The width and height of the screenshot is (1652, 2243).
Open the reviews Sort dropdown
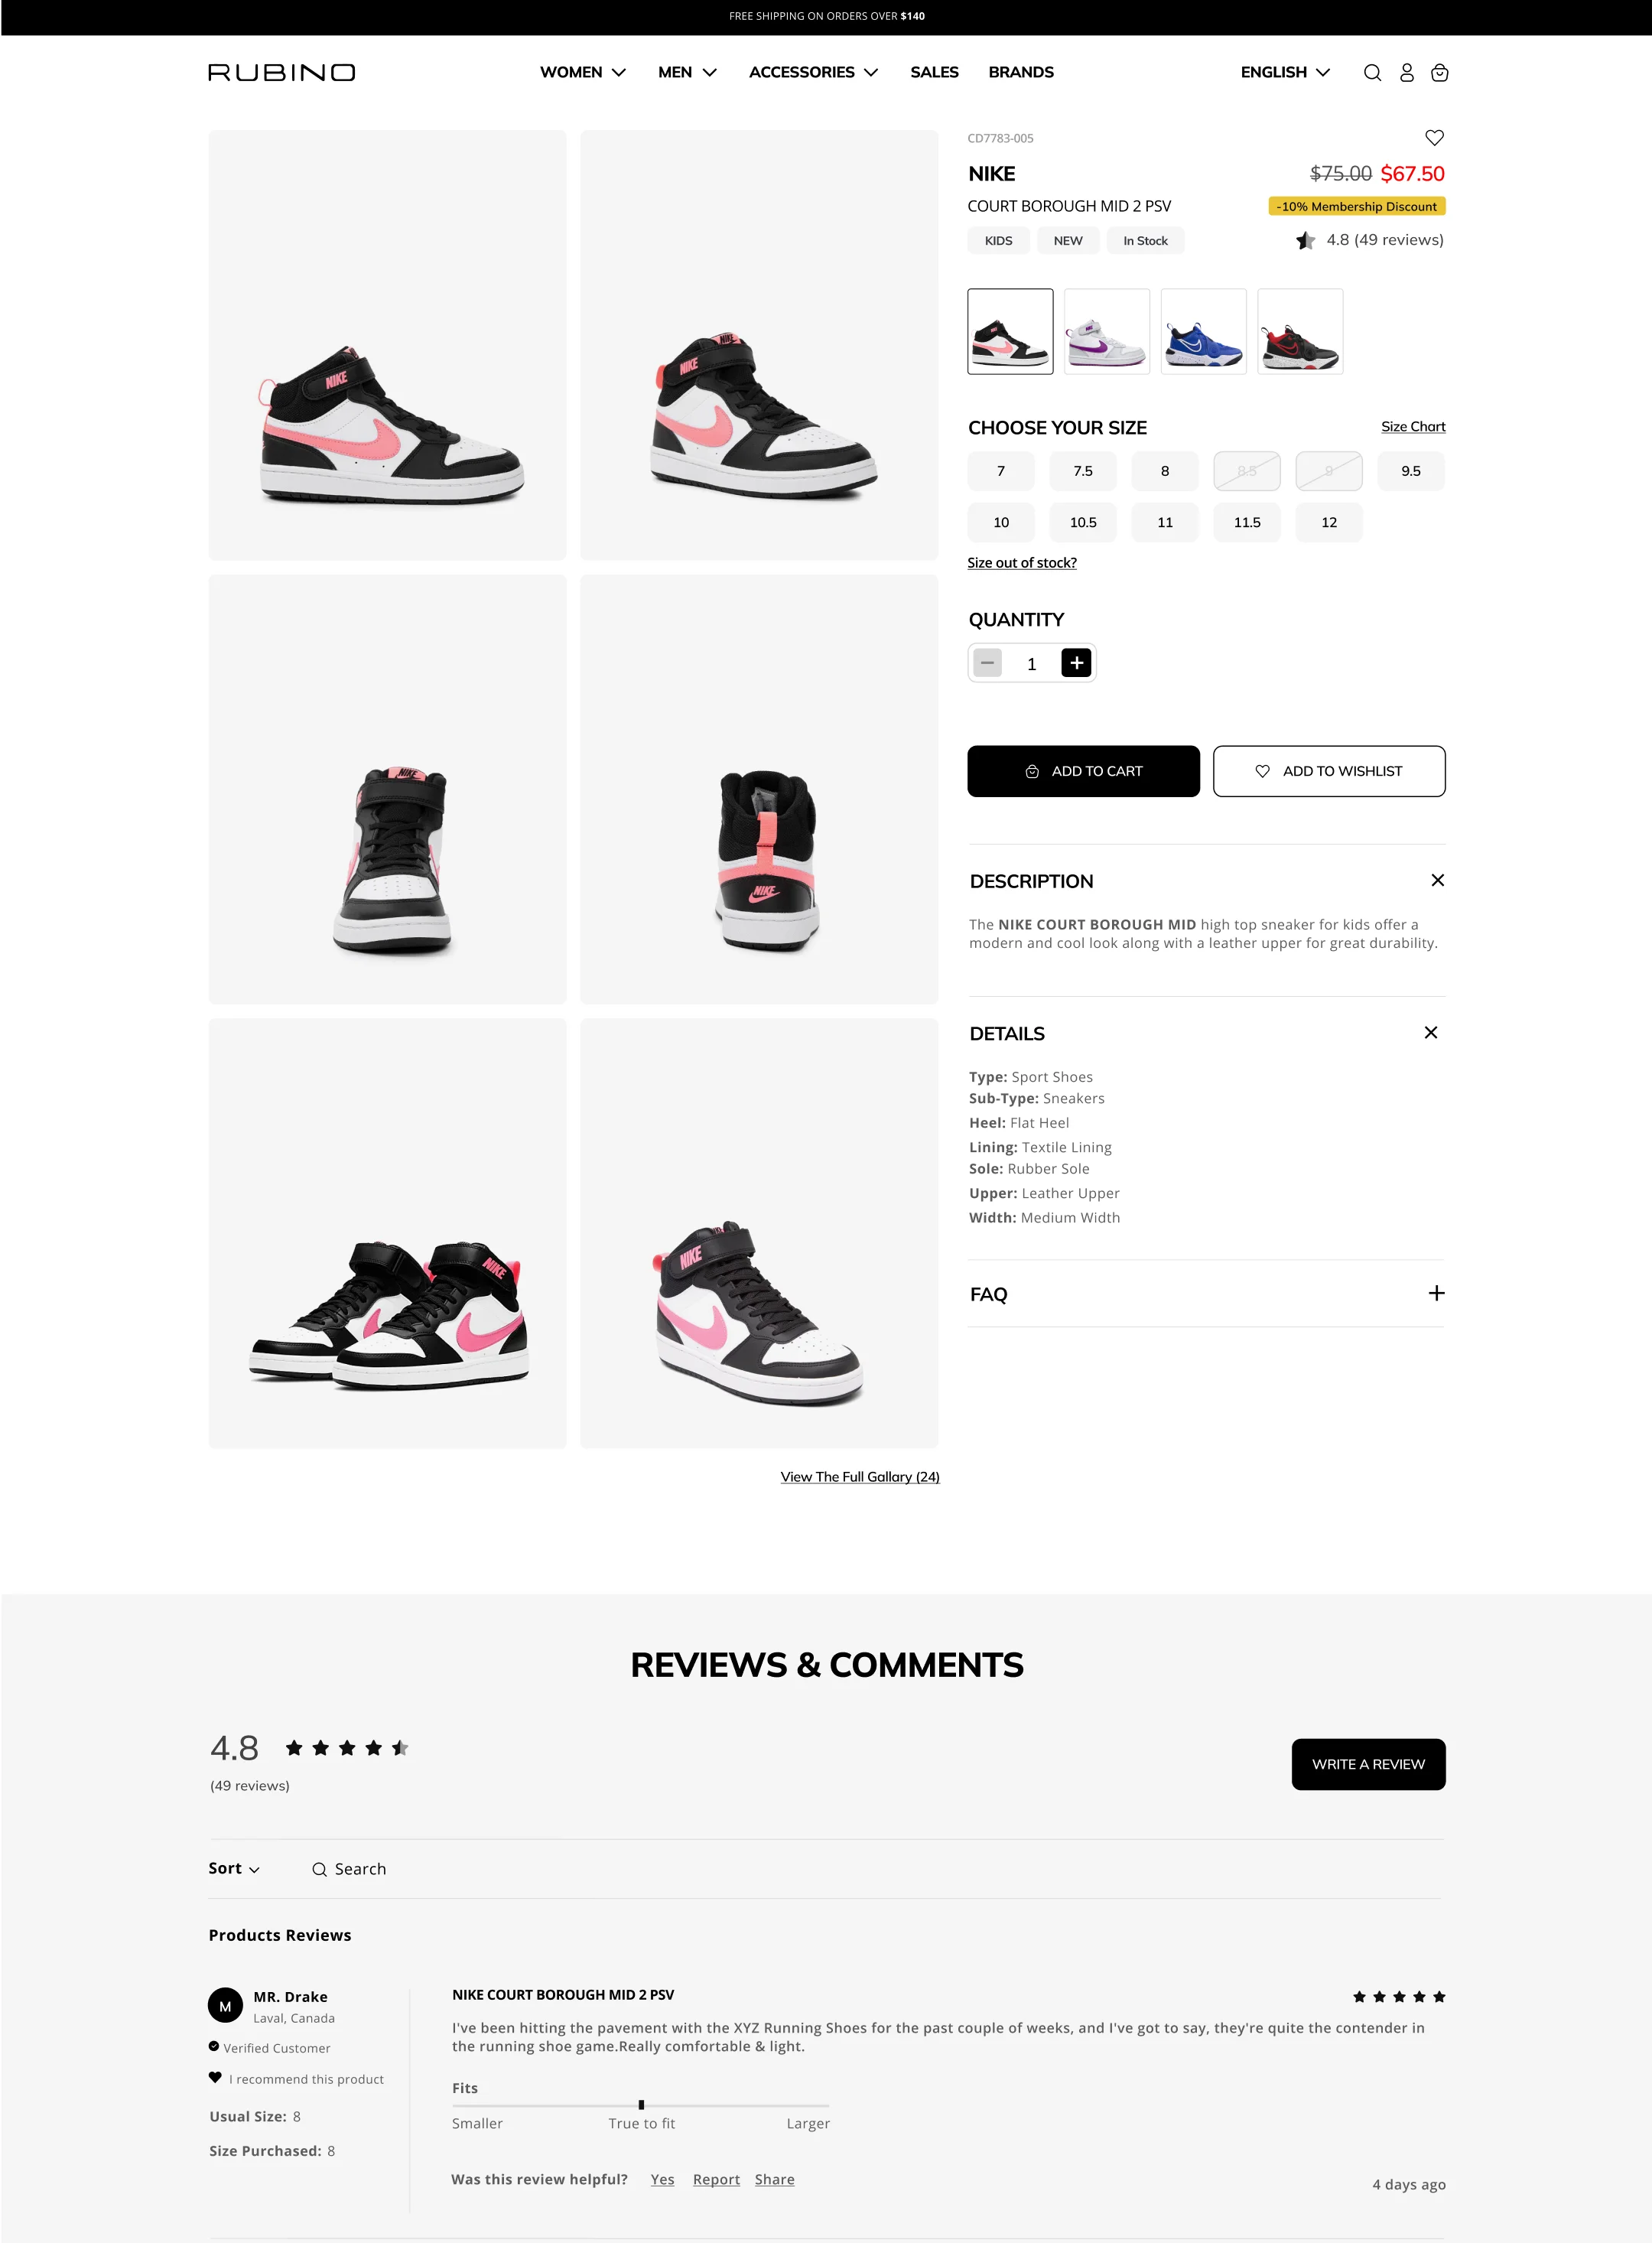(234, 1868)
